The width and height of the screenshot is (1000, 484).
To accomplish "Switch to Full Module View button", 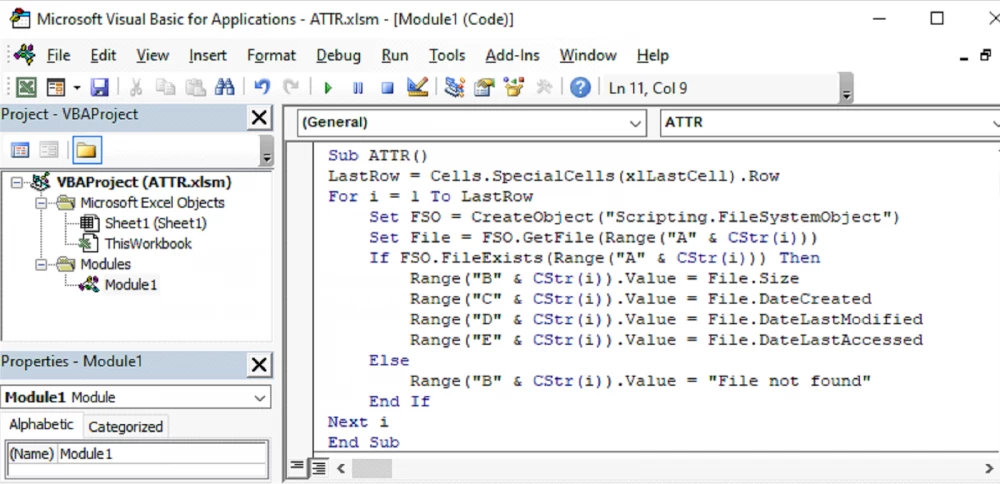I will [x=318, y=467].
